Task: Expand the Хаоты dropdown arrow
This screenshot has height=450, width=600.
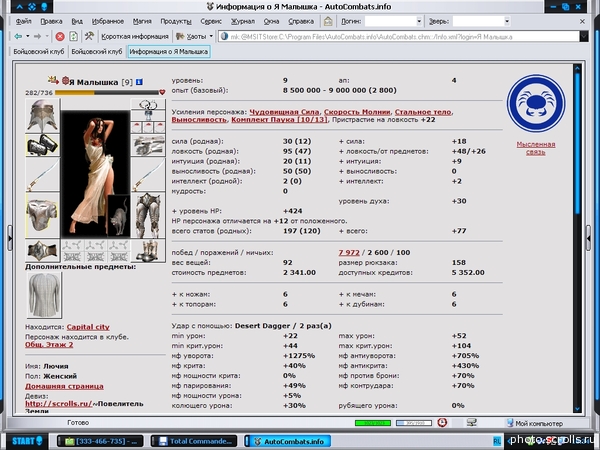Action: (x=211, y=36)
